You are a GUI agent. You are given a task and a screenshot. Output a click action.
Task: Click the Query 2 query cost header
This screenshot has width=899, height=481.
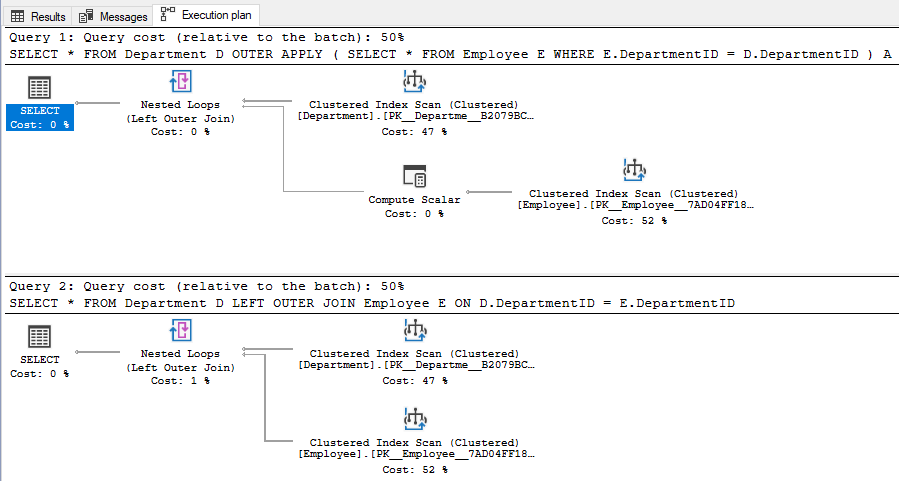[x=207, y=286]
